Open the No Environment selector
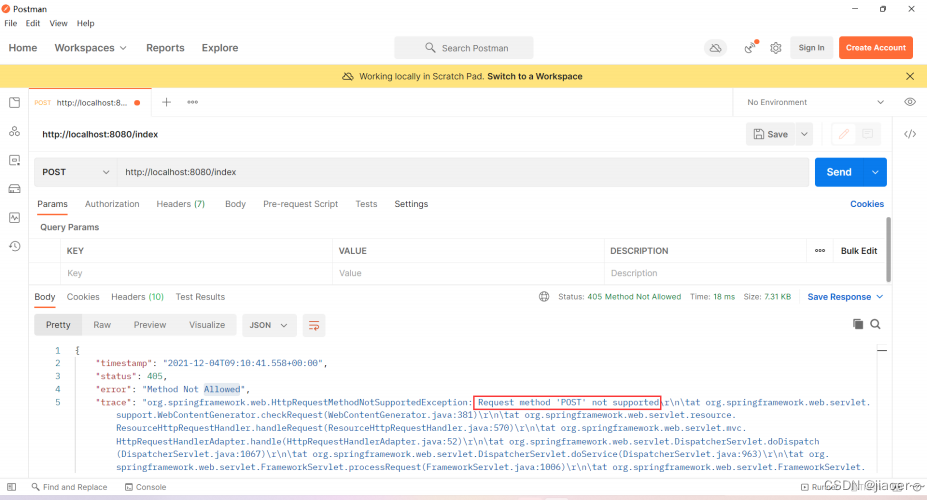Screen dimensions: 940x502 coord(815,103)
